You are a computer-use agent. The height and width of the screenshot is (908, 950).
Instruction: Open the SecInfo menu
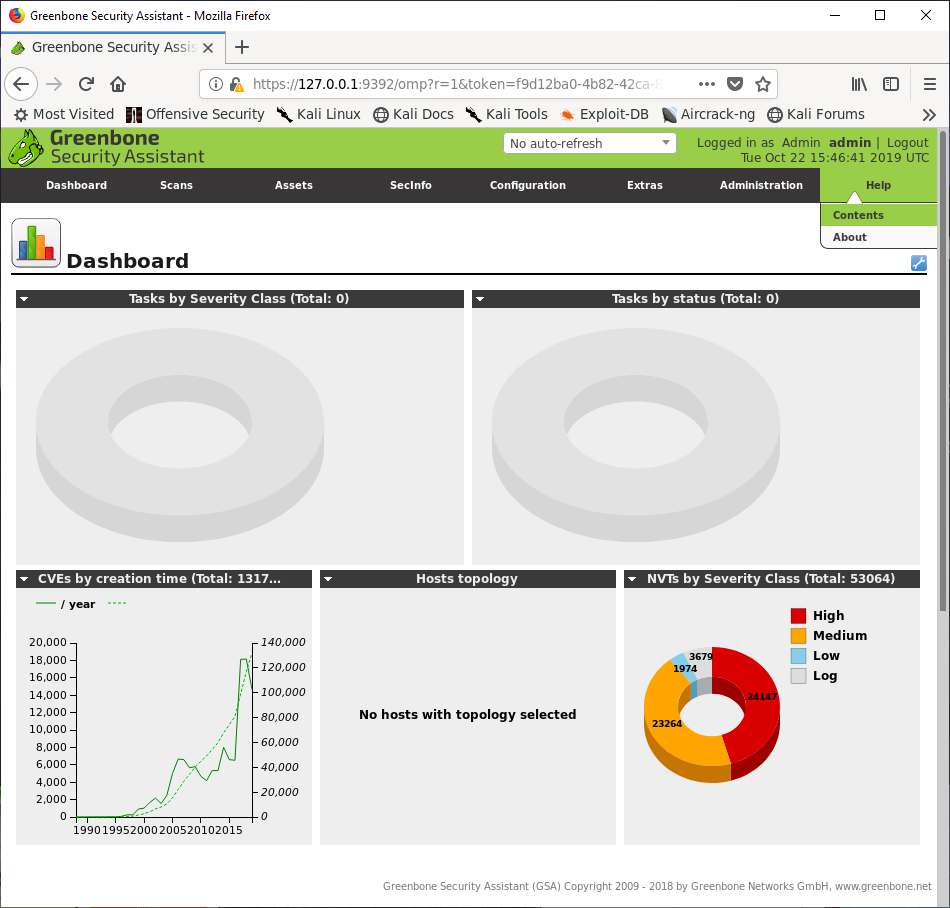tap(411, 185)
